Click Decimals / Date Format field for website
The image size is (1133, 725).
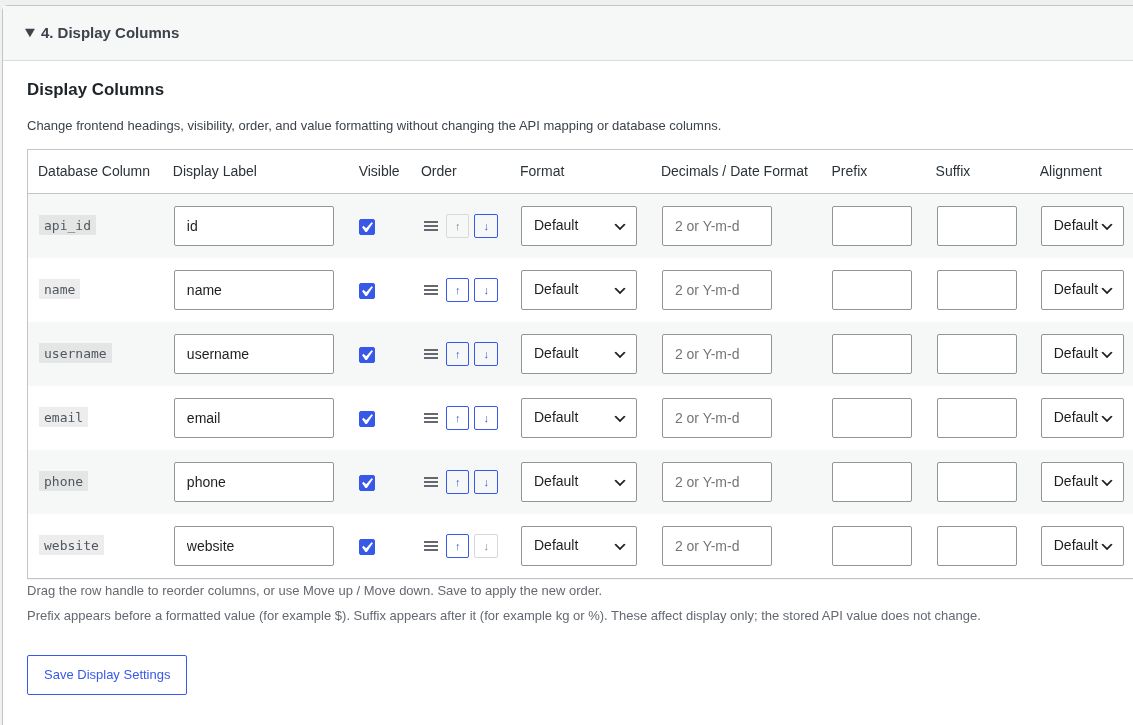pyautogui.click(x=717, y=546)
